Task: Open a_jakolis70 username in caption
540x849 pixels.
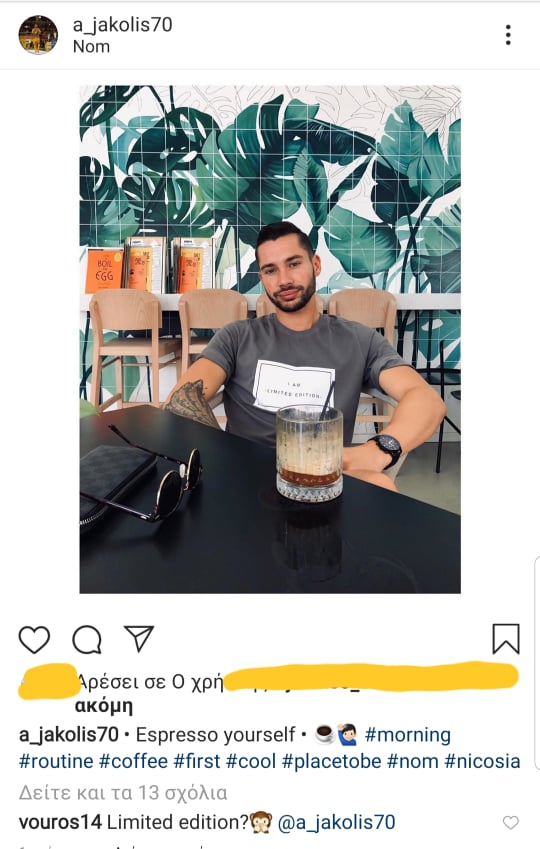Action: 68,735
